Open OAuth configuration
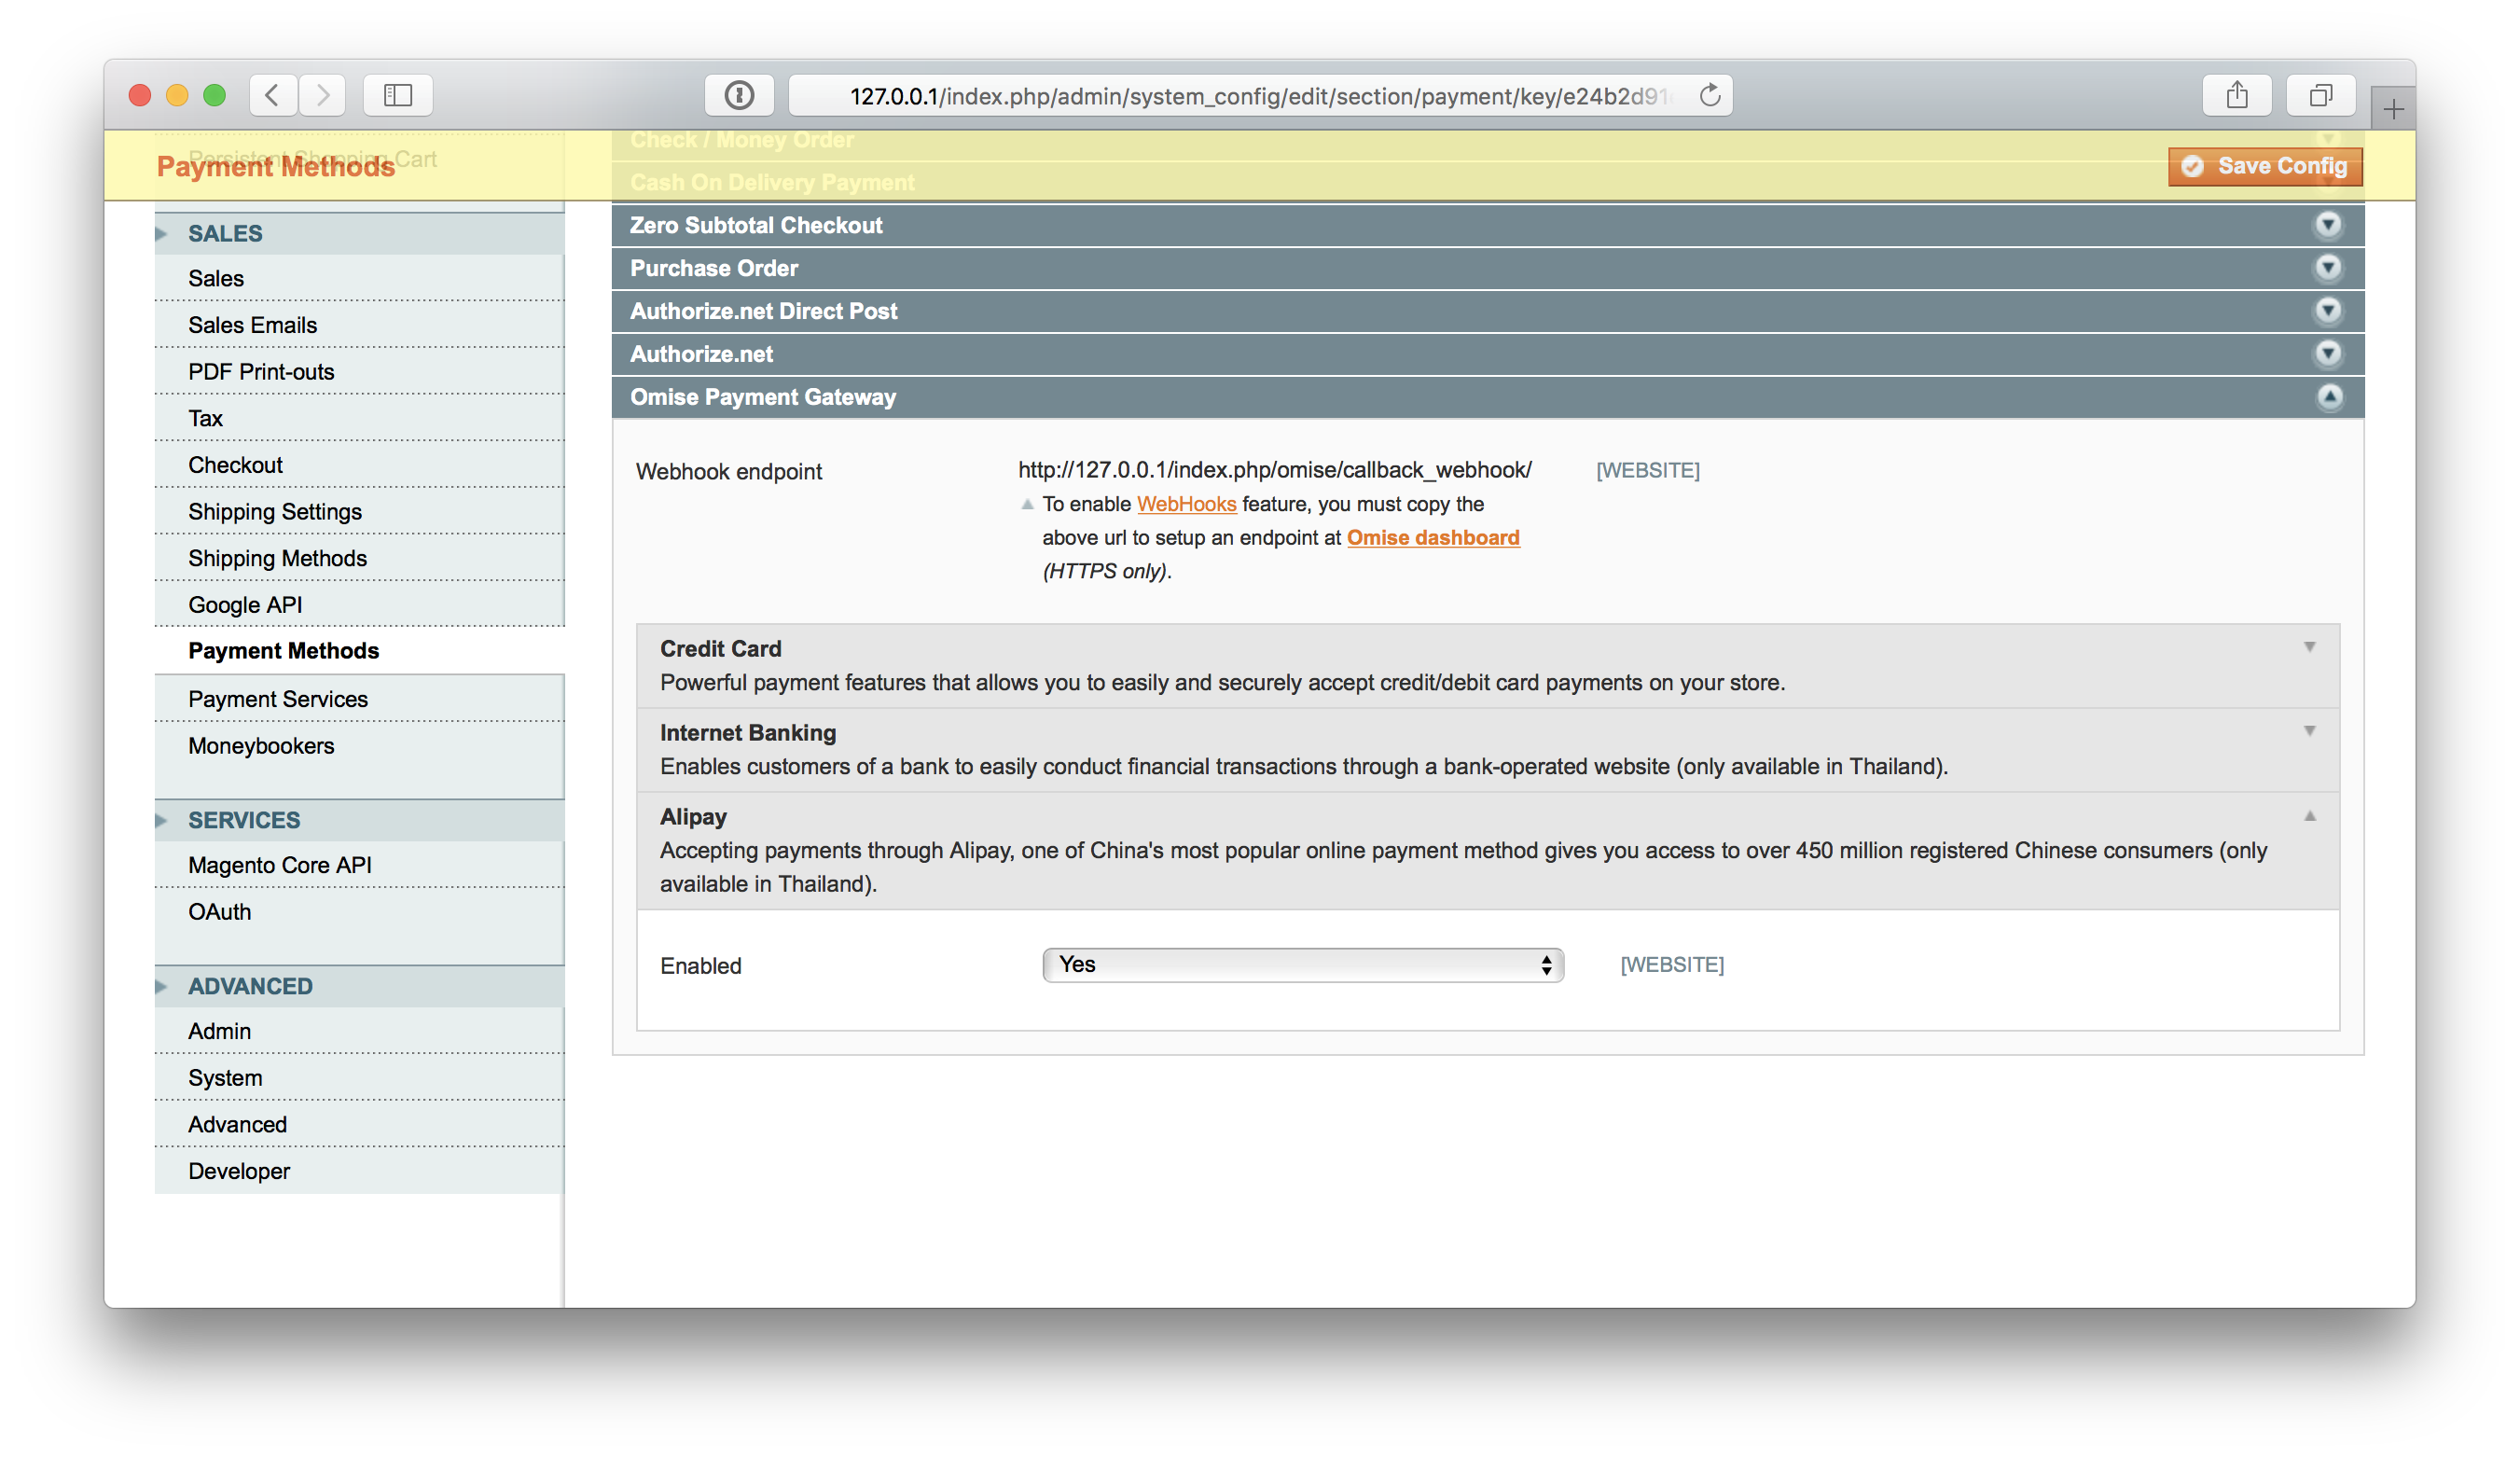 pos(359,912)
